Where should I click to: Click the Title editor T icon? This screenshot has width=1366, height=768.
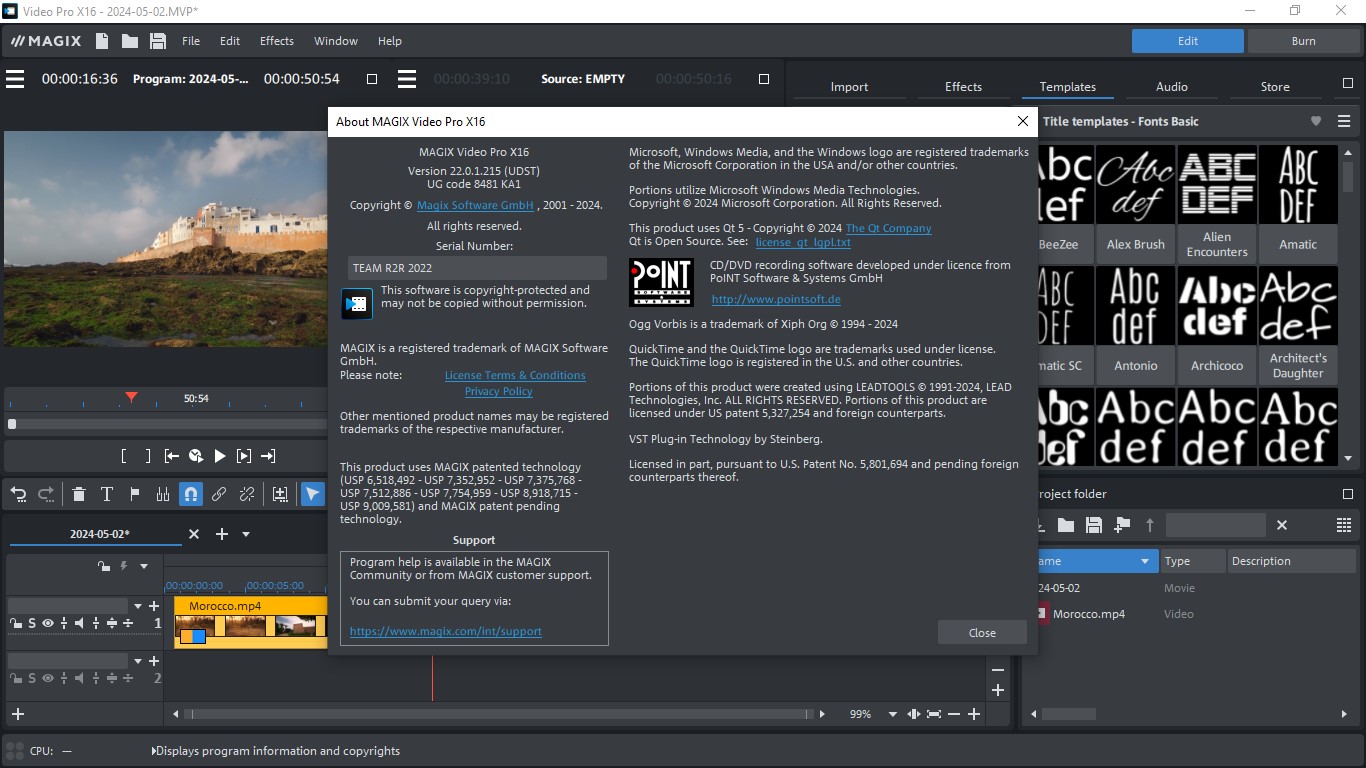coord(106,494)
